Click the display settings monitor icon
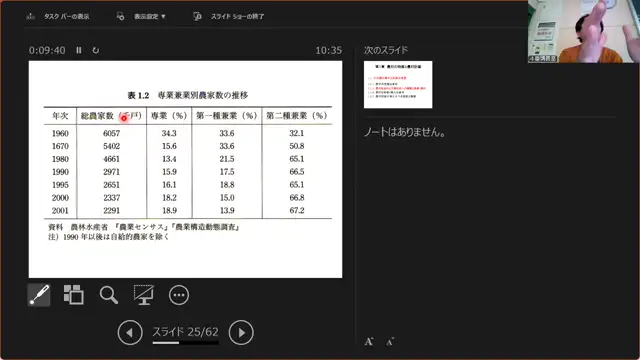This screenshot has height=360, width=640. tap(120, 16)
